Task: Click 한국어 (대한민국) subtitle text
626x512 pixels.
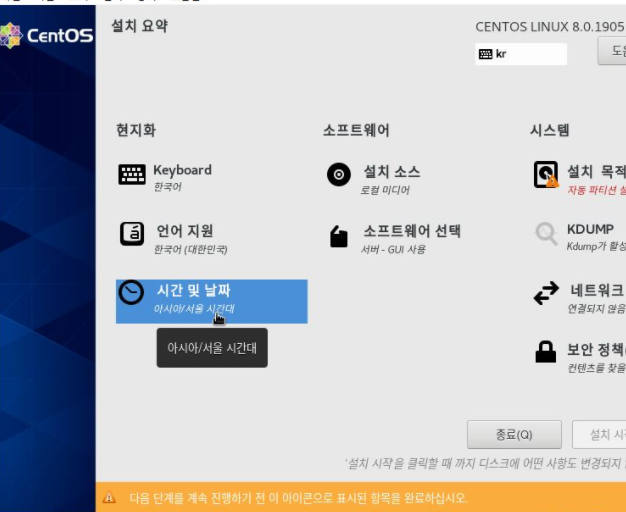Action: click(191, 250)
